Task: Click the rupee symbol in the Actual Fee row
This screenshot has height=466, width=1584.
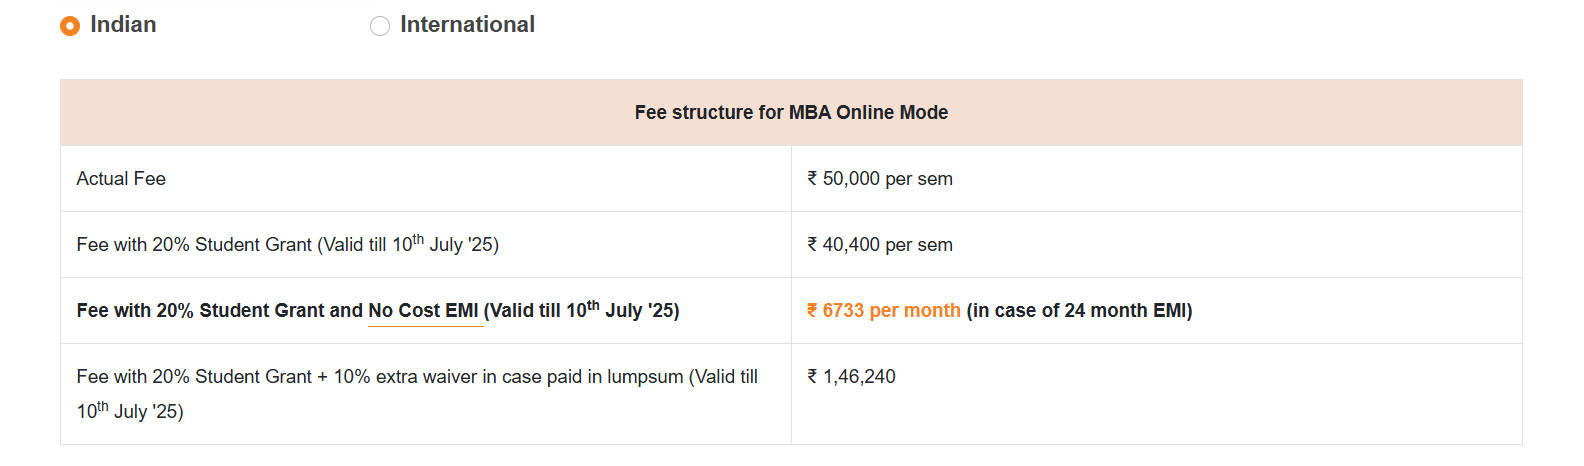Action: pos(812,179)
